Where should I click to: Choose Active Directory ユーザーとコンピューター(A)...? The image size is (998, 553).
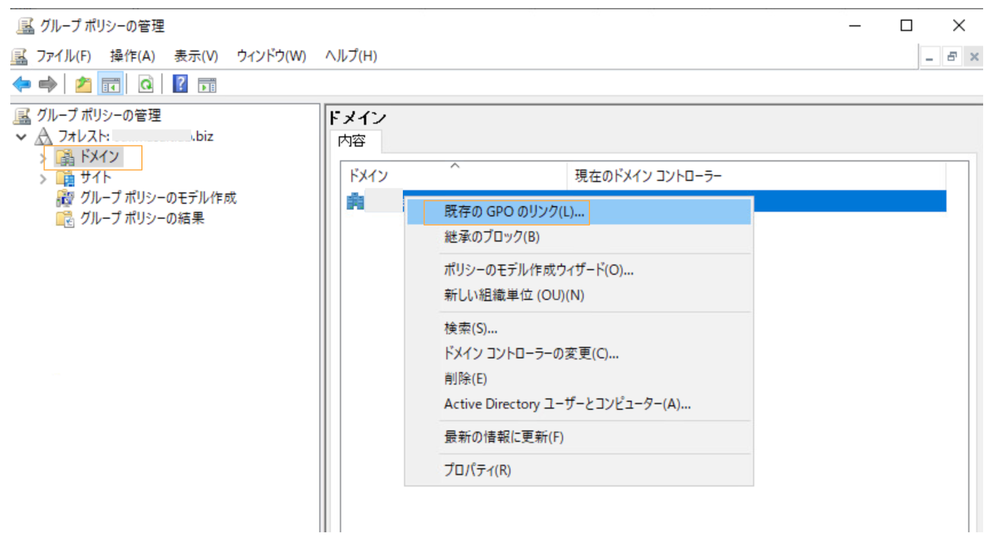click(x=579, y=404)
